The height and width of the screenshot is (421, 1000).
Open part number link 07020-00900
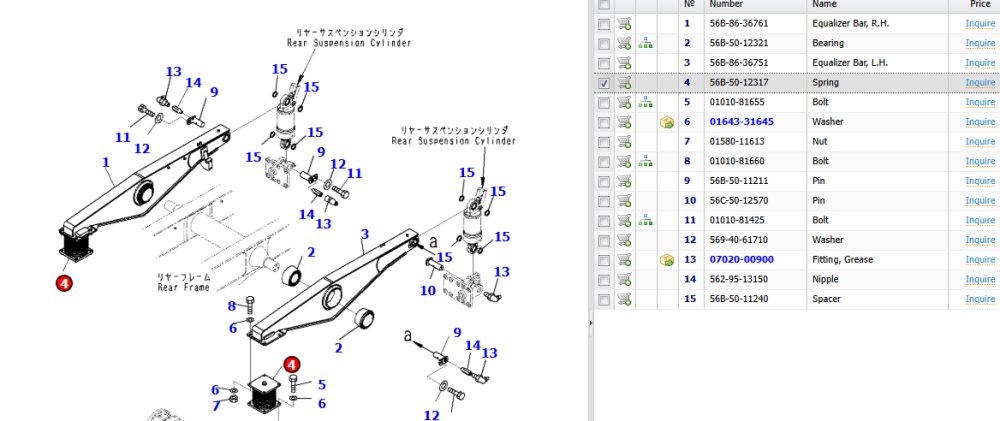coord(742,260)
